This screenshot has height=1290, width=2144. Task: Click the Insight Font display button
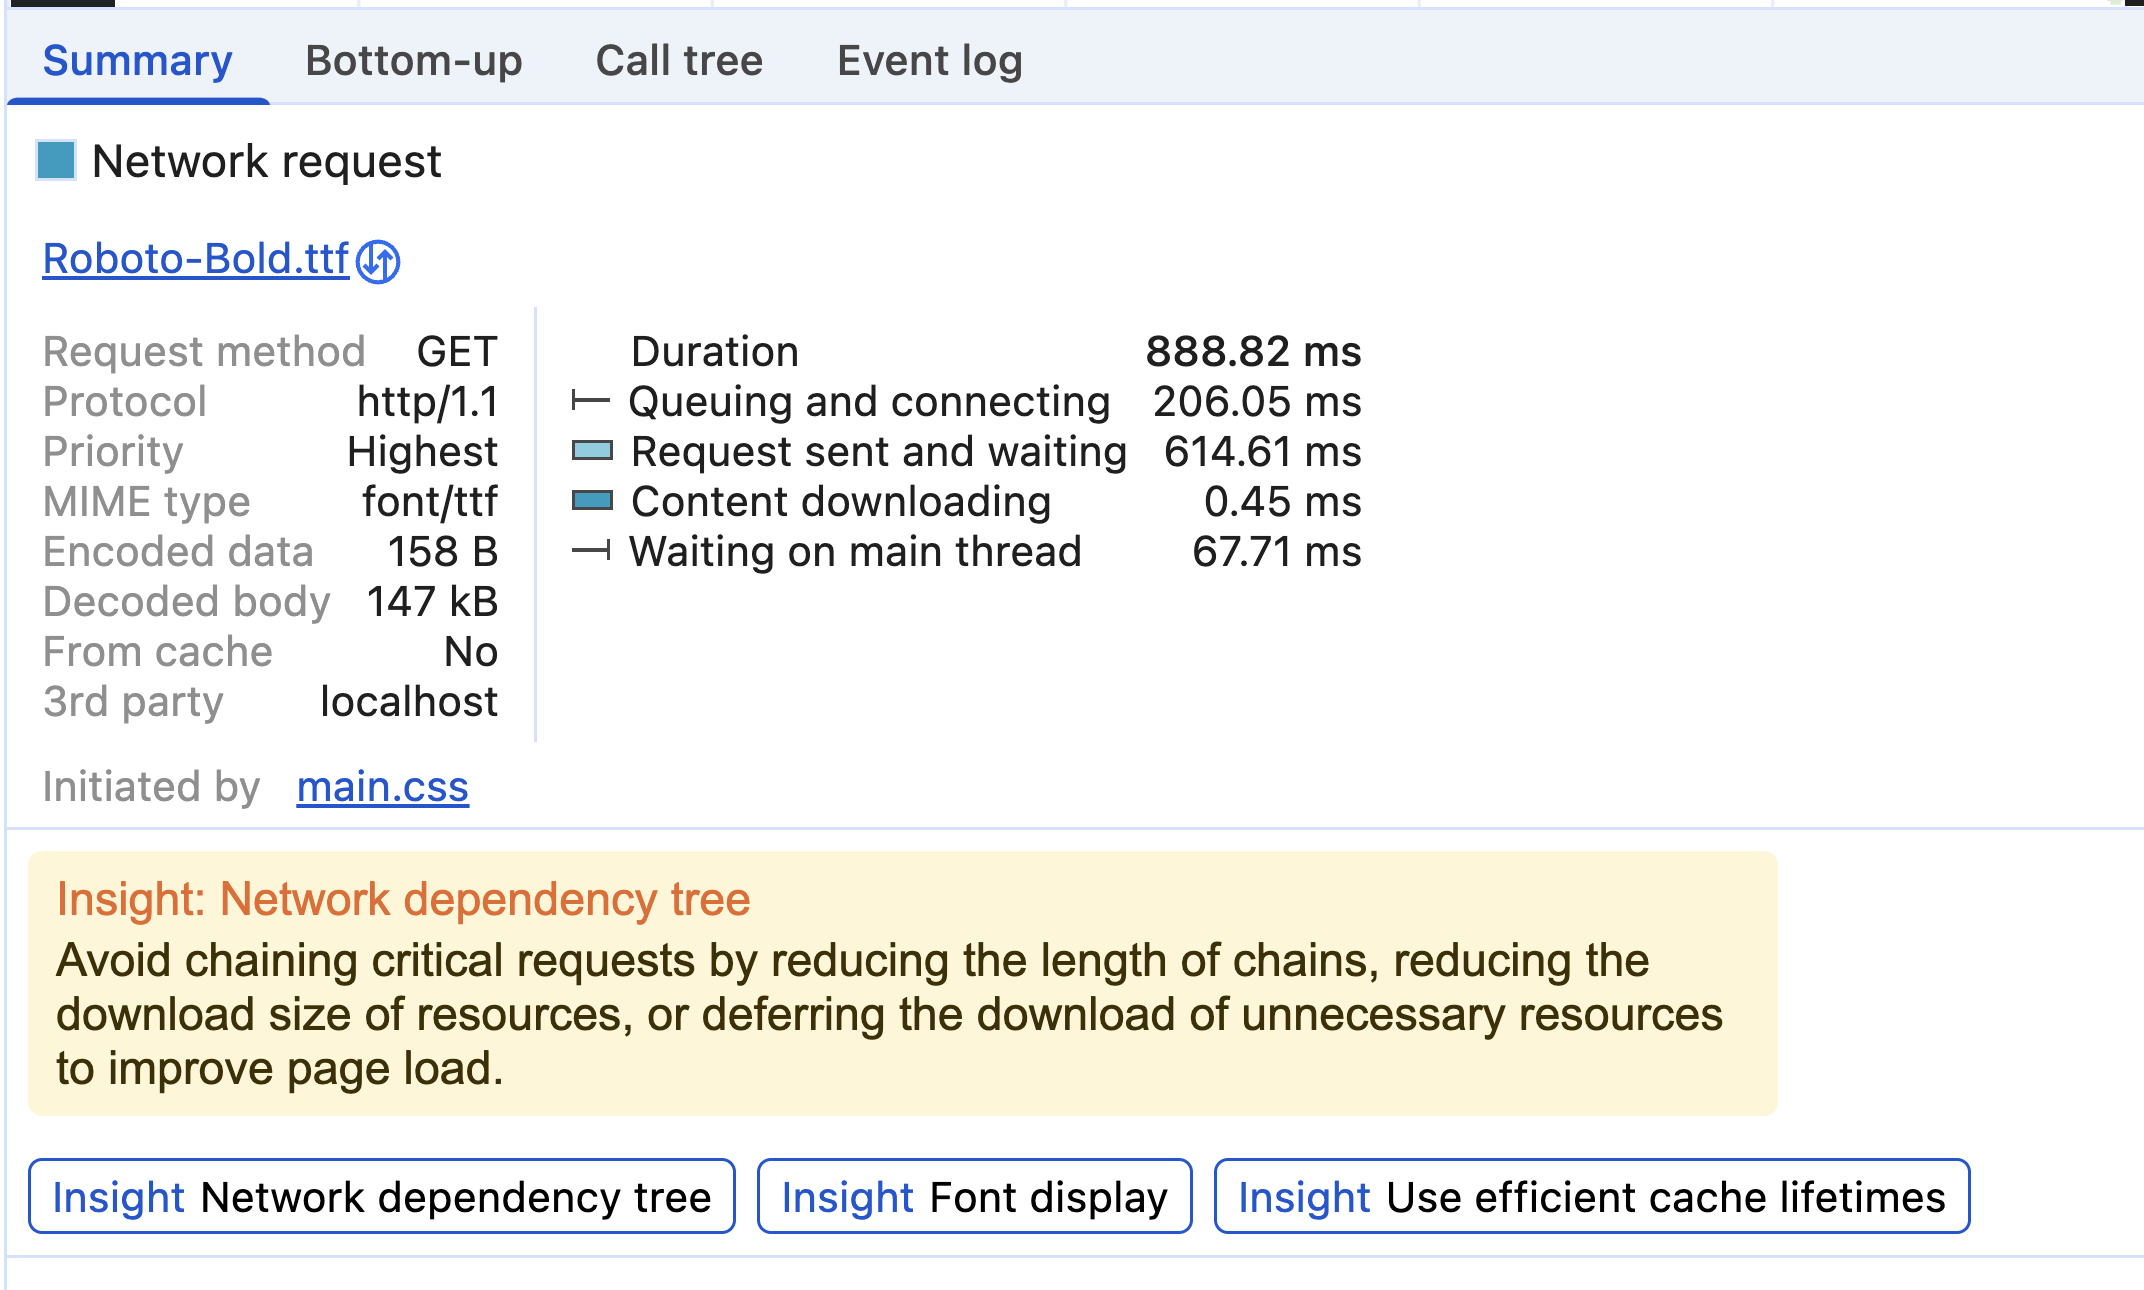click(974, 1197)
